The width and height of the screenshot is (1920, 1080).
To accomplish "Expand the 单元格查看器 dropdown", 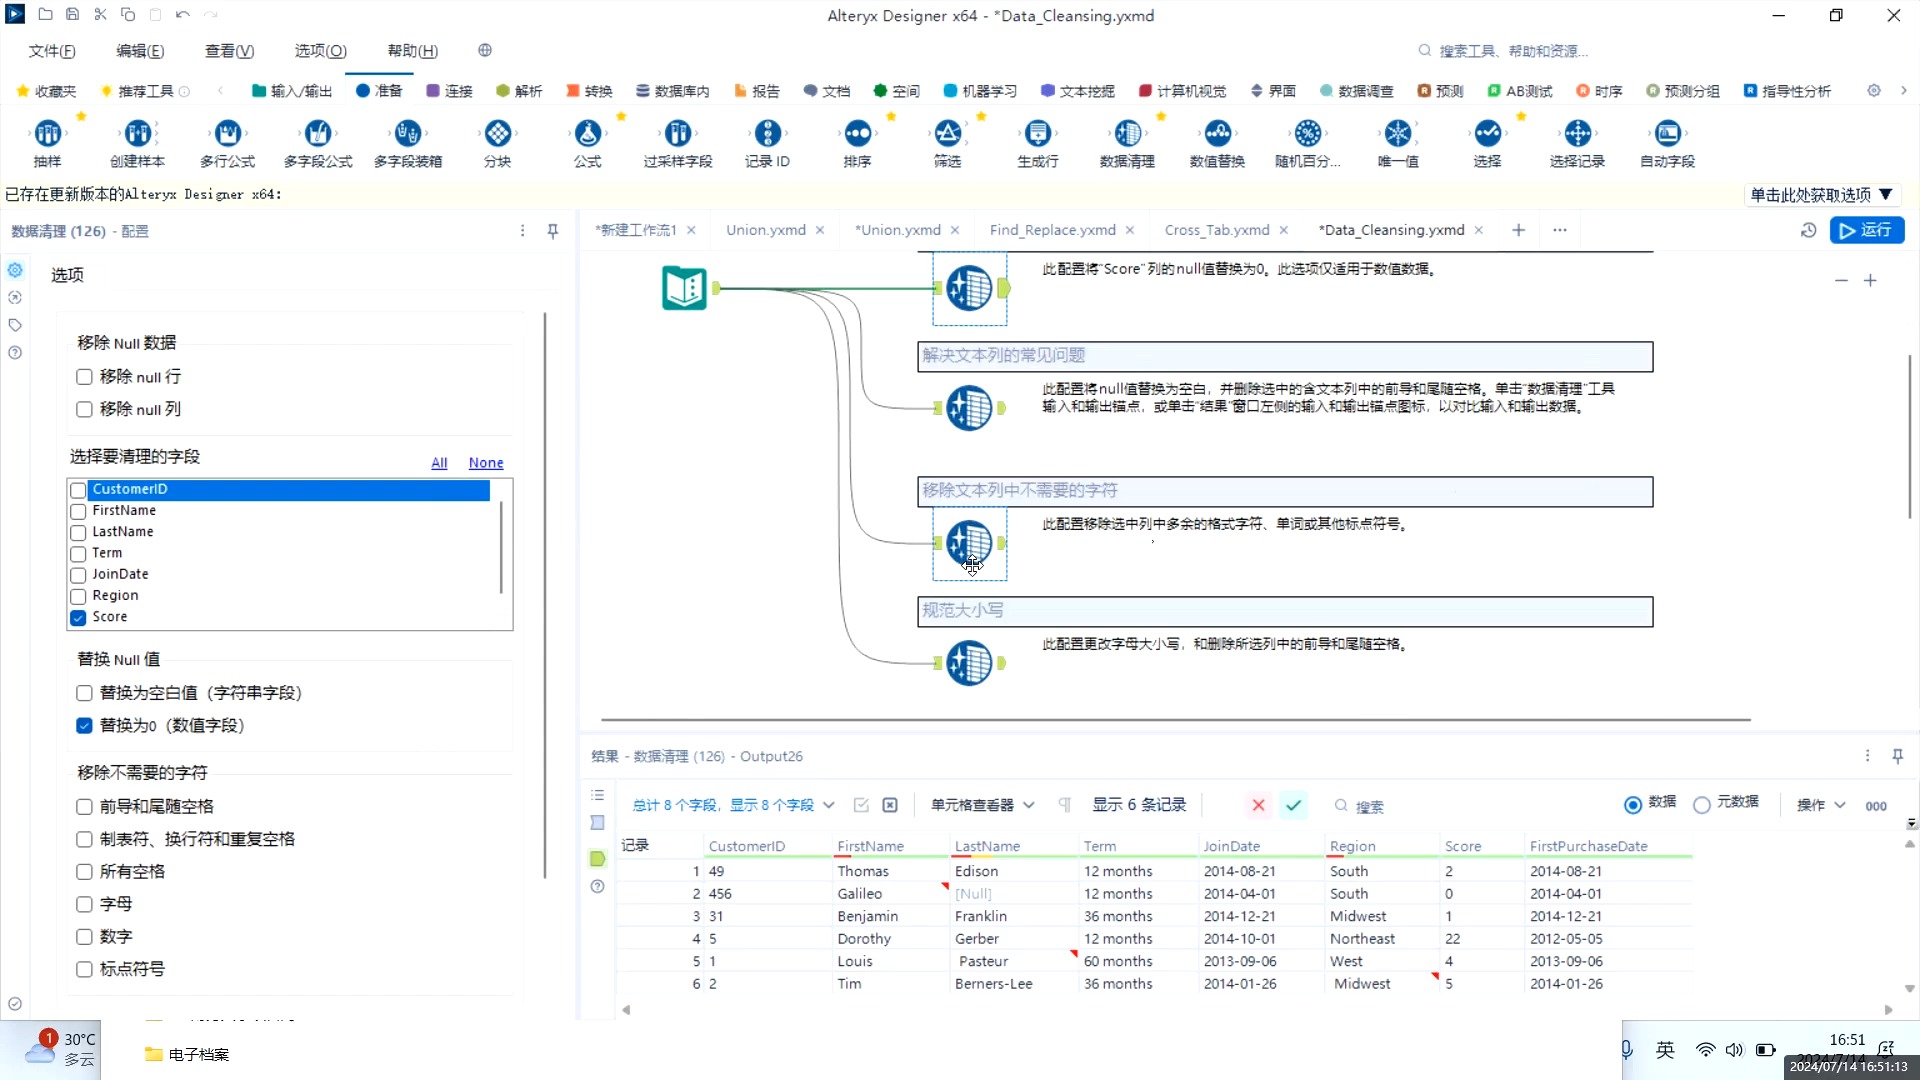I will tap(982, 805).
